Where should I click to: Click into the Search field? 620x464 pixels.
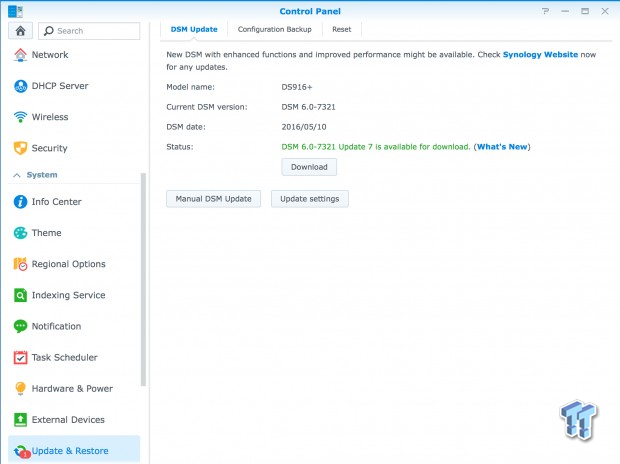click(x=89, y=31)
